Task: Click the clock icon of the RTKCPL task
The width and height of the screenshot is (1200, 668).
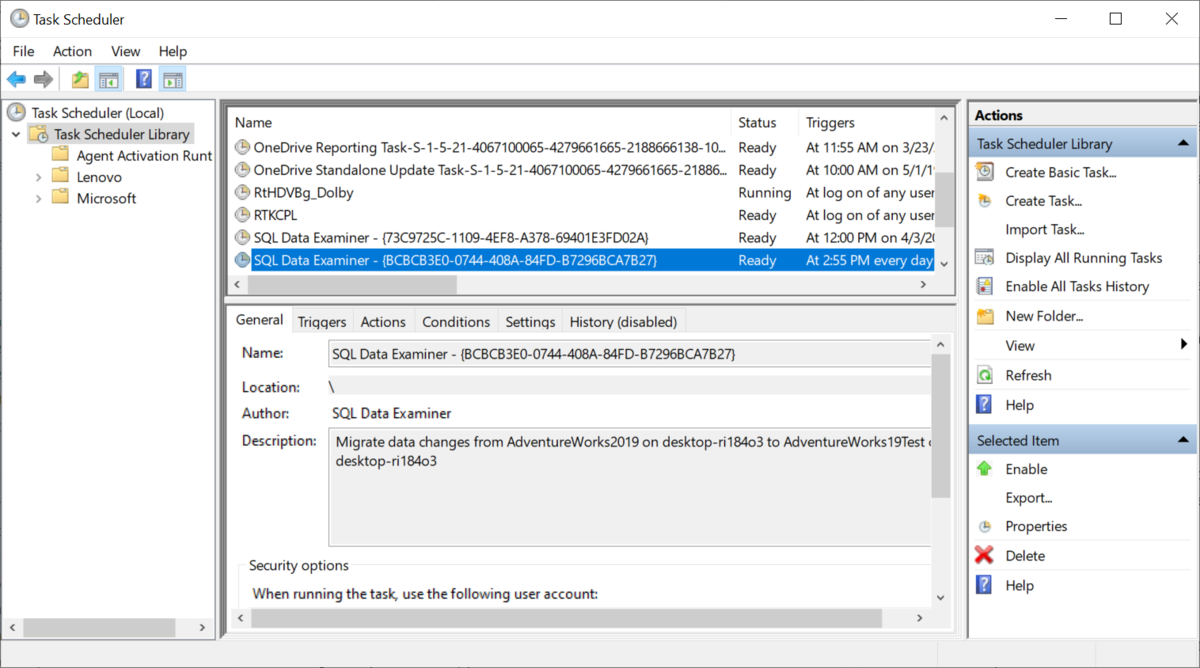Action: (x=242, y=215)
